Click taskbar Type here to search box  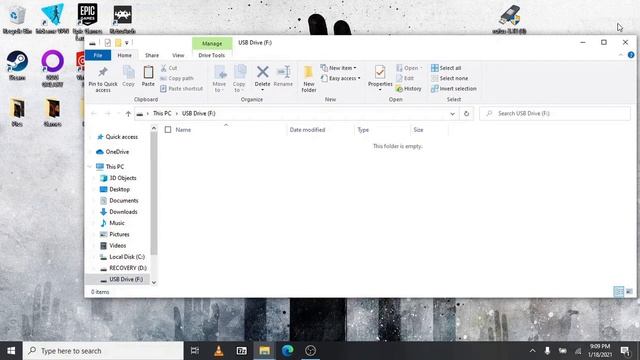tap(103, 351)
